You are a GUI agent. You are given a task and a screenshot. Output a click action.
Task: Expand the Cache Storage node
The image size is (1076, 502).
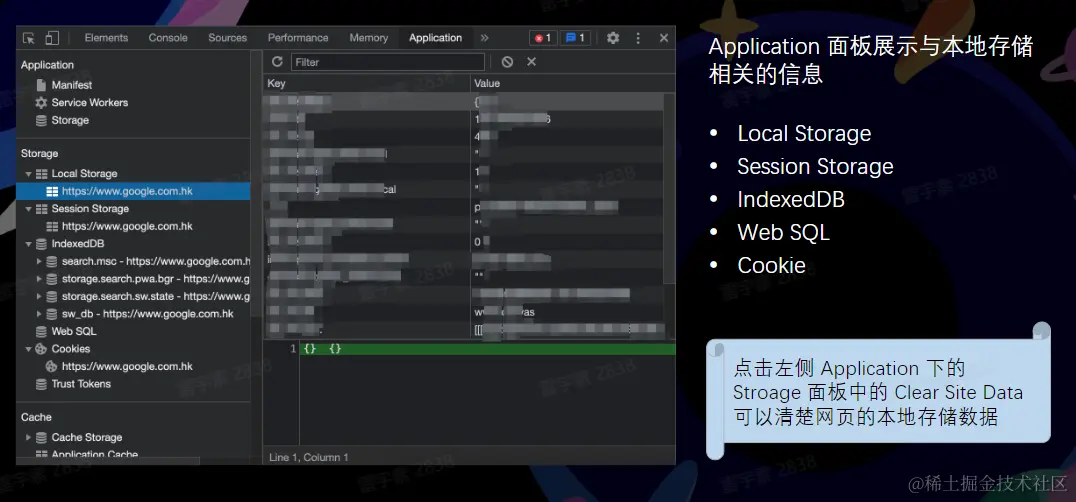[x=29, y=438]
